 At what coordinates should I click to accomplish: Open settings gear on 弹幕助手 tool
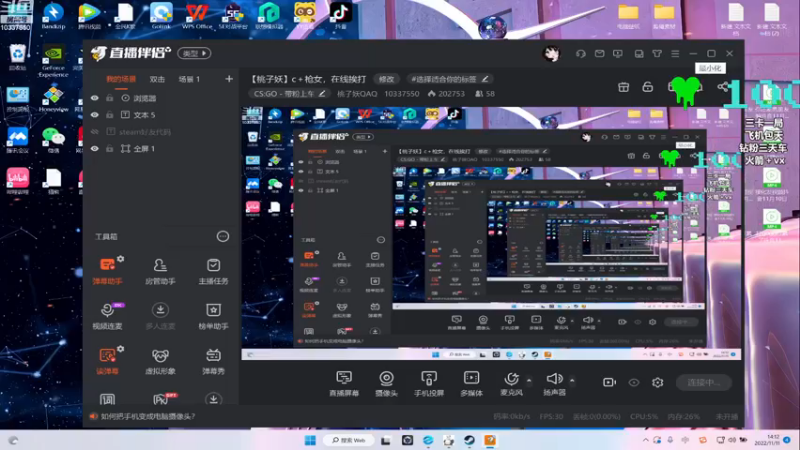click(x=120, y=259)
